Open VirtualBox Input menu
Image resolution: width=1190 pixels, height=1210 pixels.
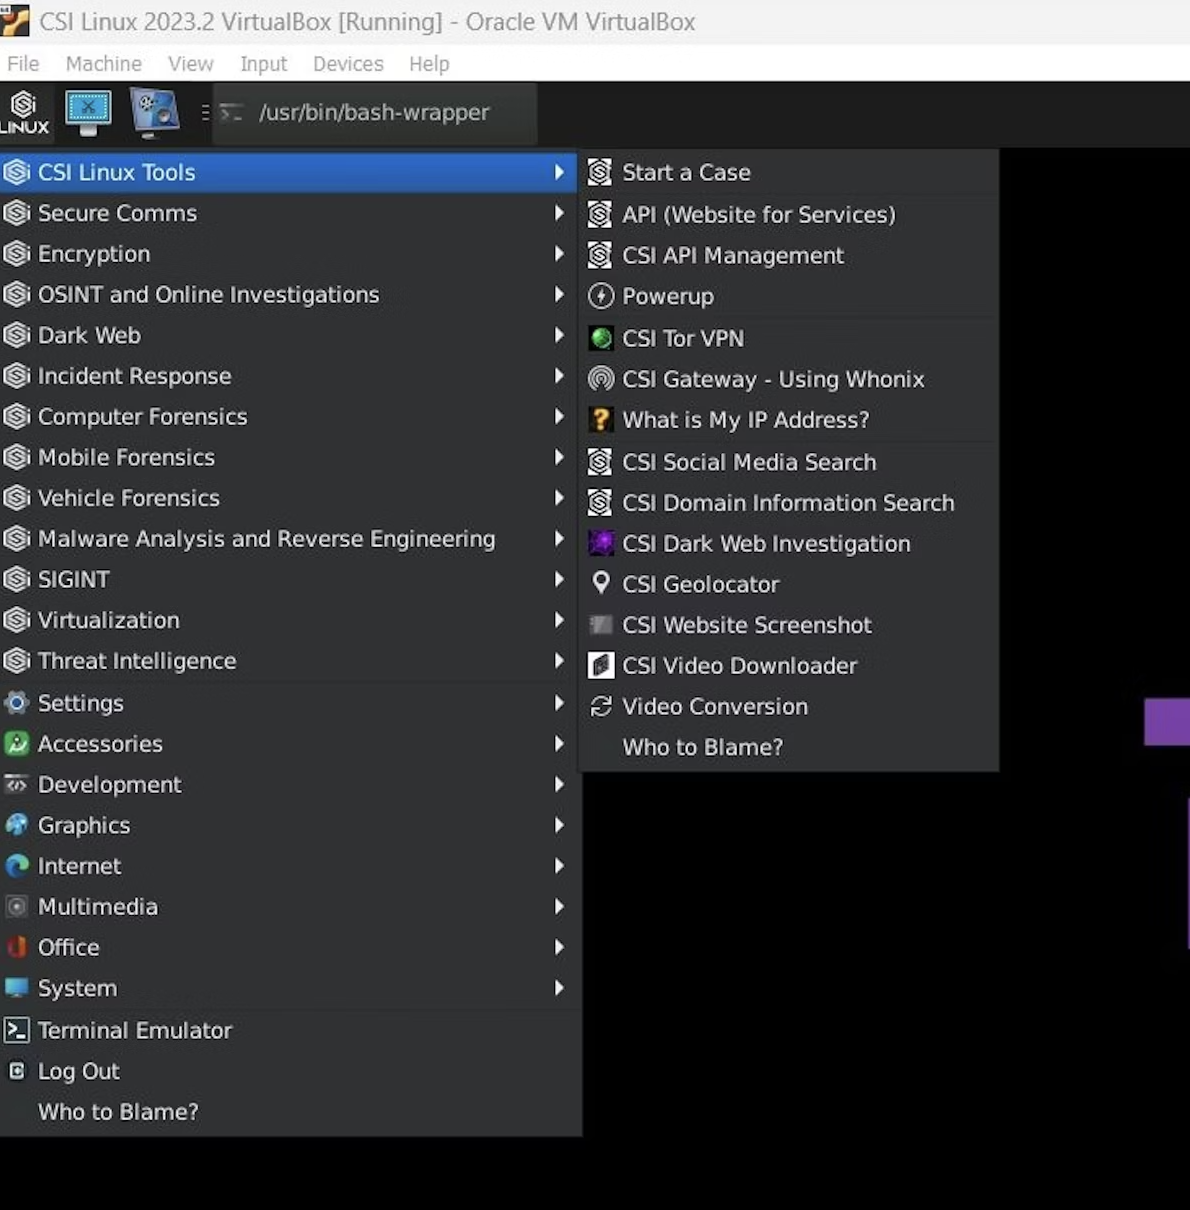pyautogui.click(x=263, y=64)
